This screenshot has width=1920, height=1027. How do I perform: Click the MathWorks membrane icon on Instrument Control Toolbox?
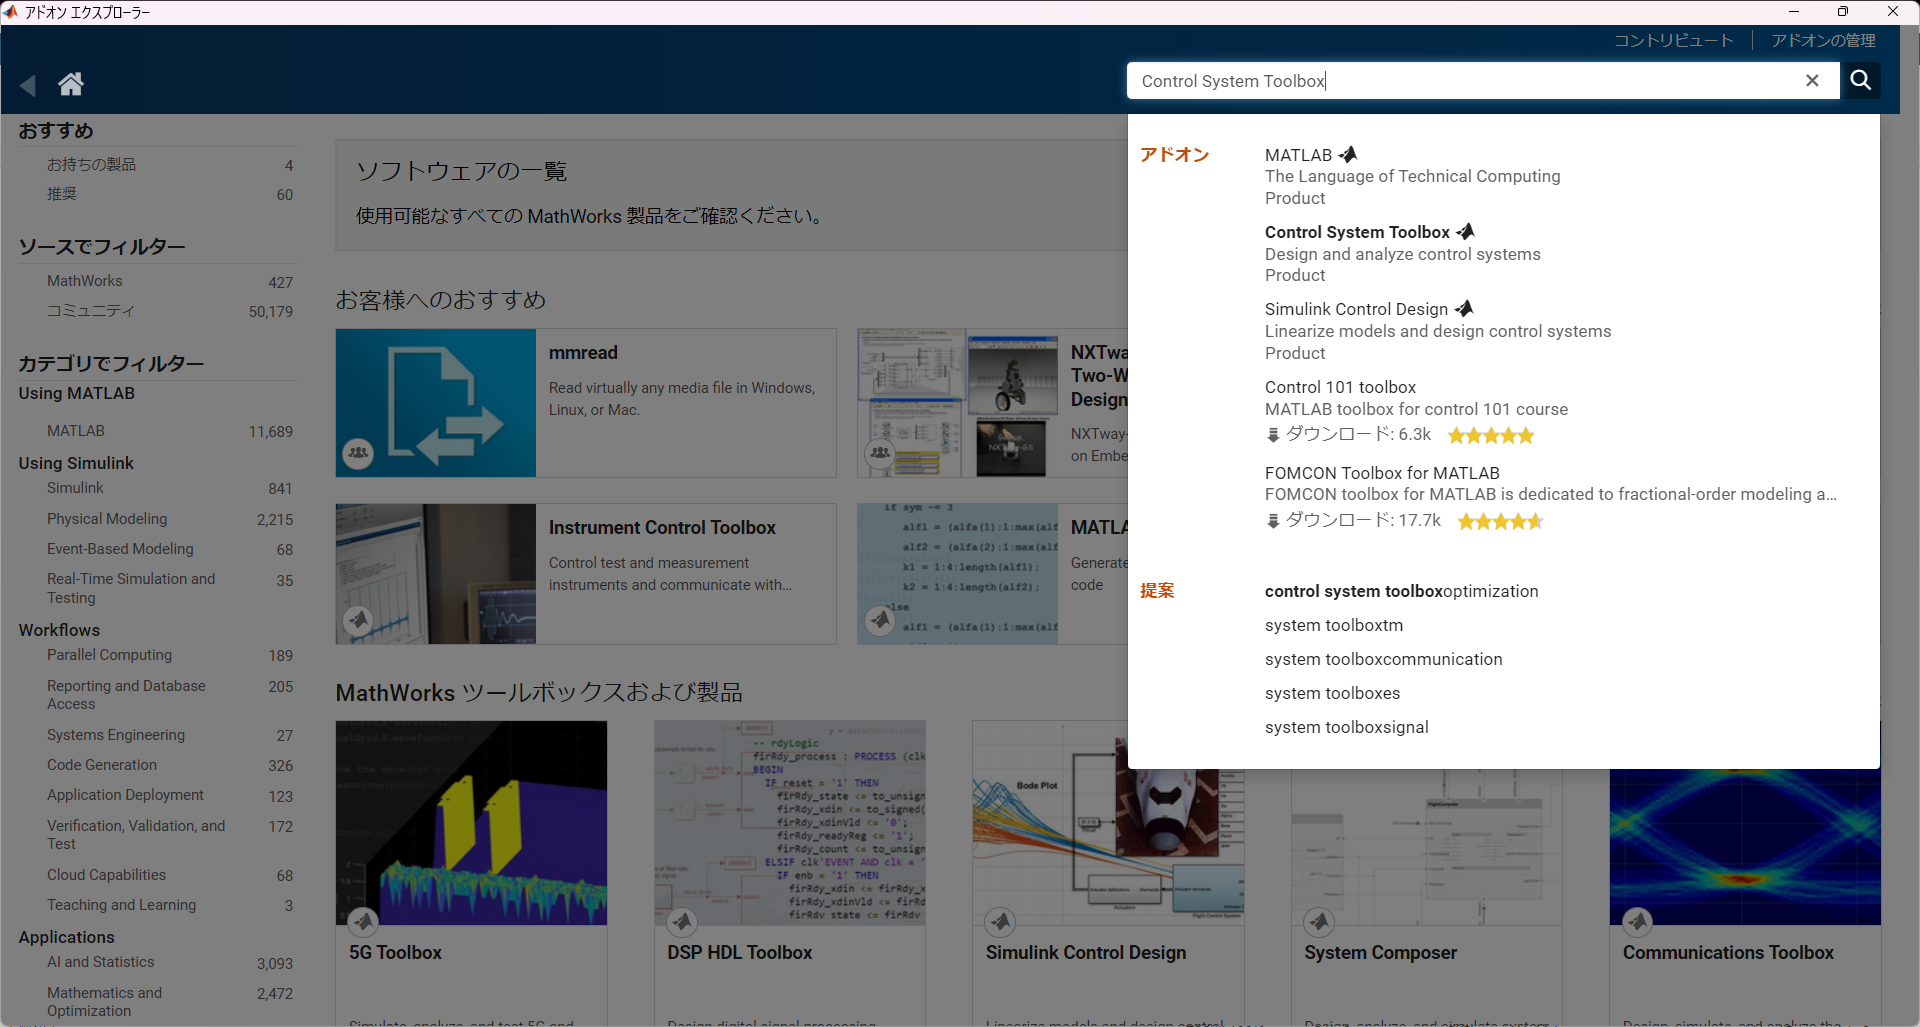pos(358,620)
